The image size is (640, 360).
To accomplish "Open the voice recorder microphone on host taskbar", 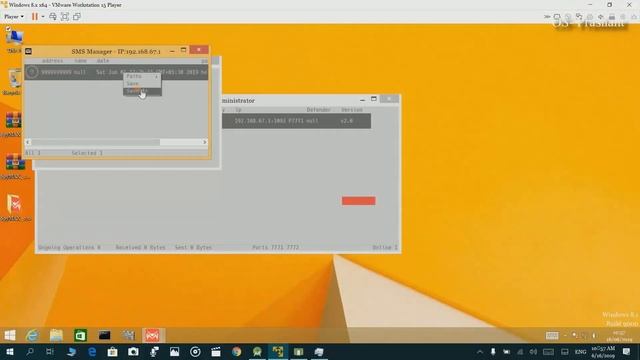I will click(x=154, y=352).
